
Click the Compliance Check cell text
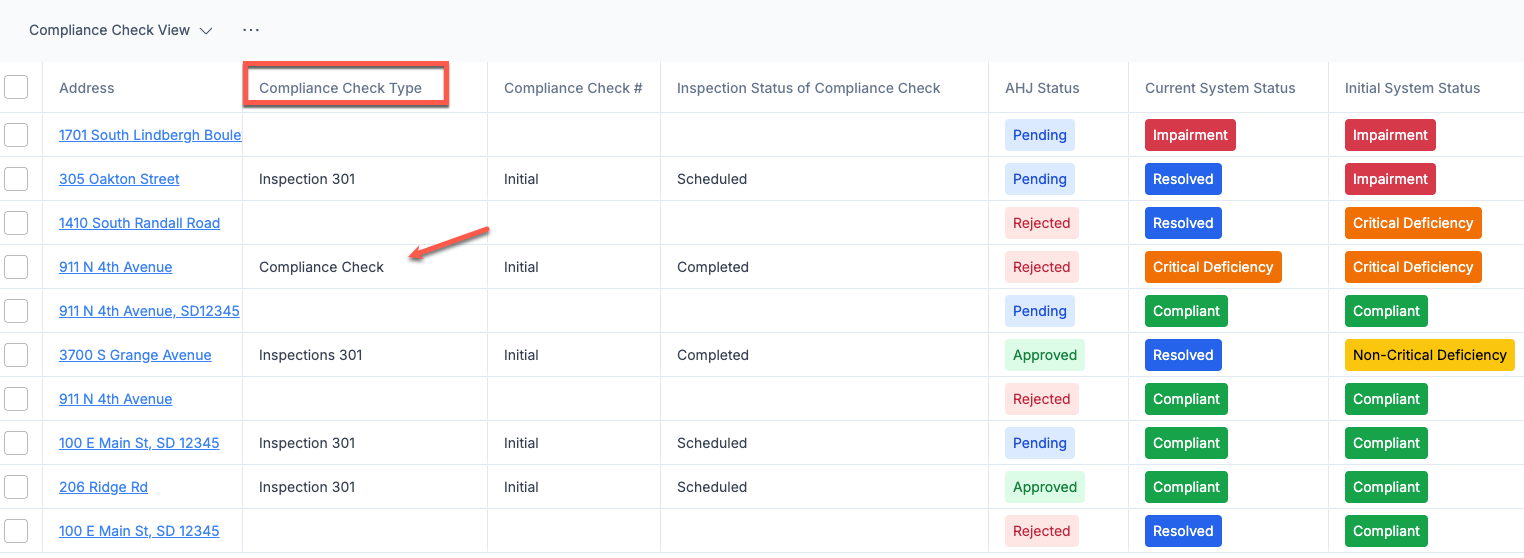[x=321, y=267]
